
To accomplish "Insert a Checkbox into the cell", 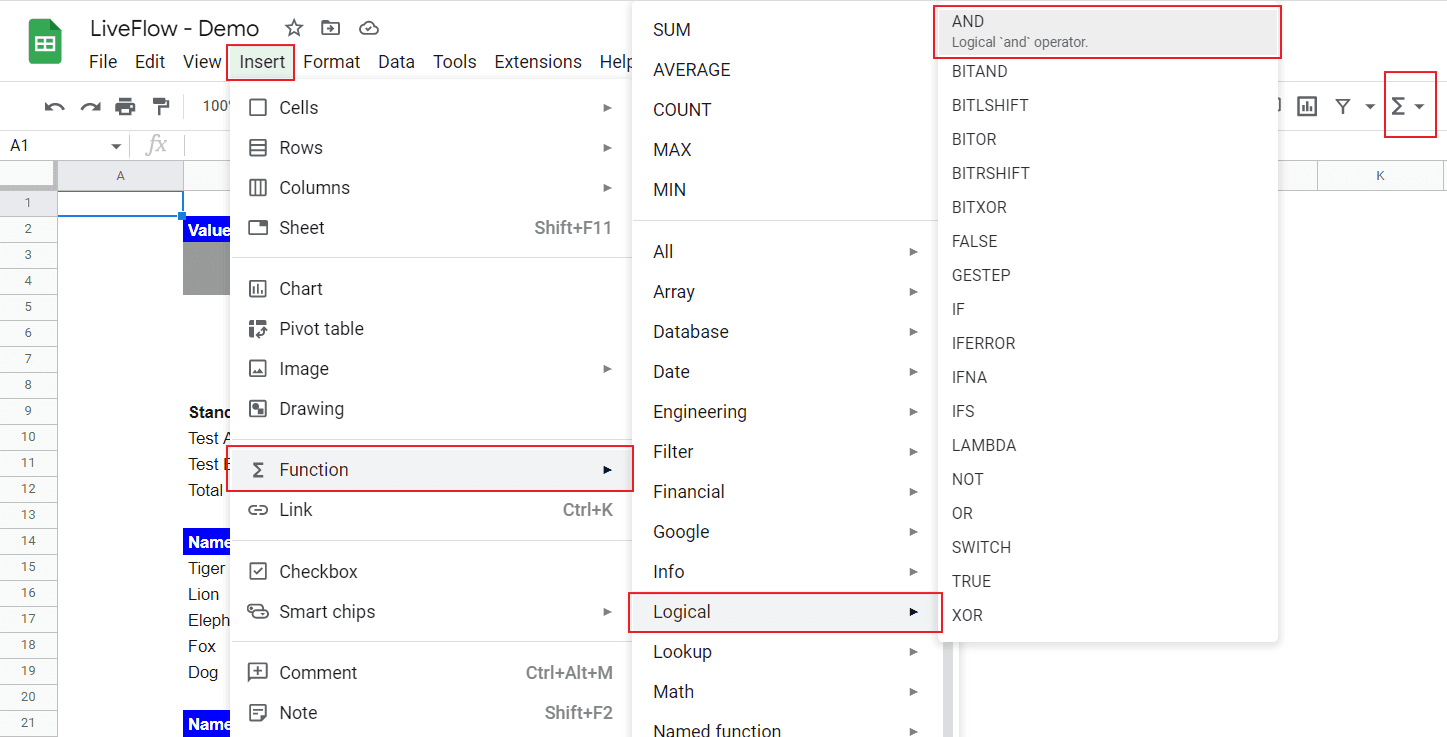I will coord(431,572).
